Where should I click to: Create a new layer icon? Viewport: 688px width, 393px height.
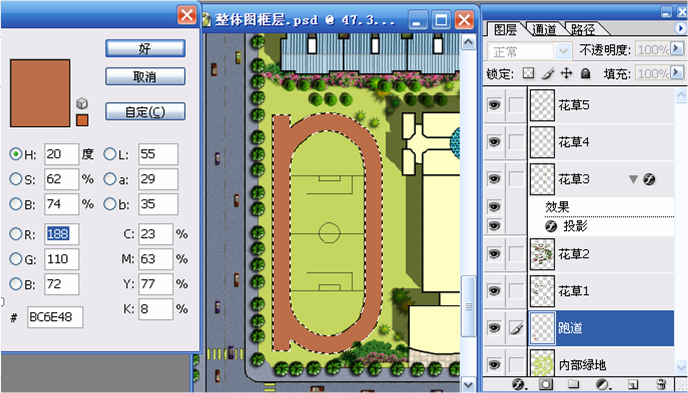pos(632,385)
